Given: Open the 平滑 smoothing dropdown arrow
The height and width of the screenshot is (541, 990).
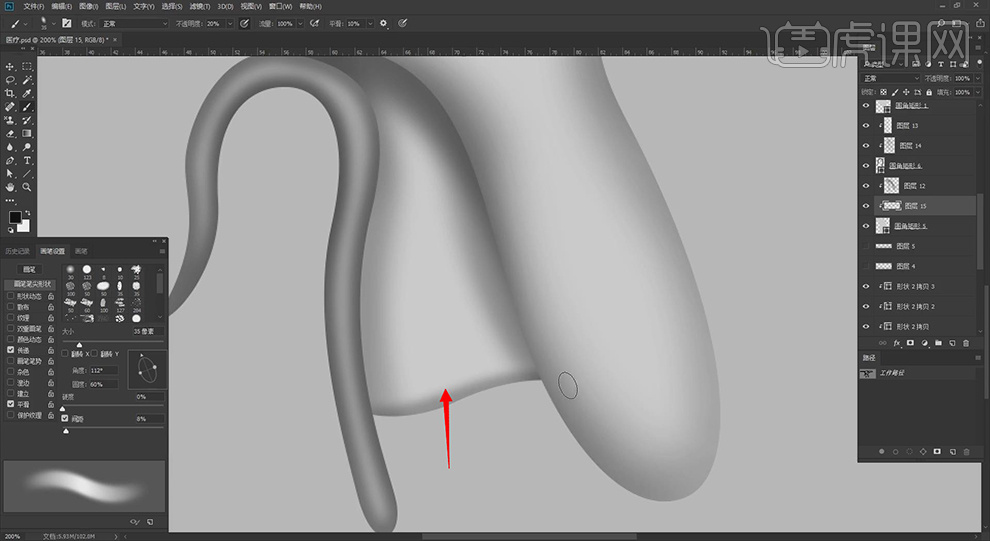Looking at the screenshot, I should [370, 23].
